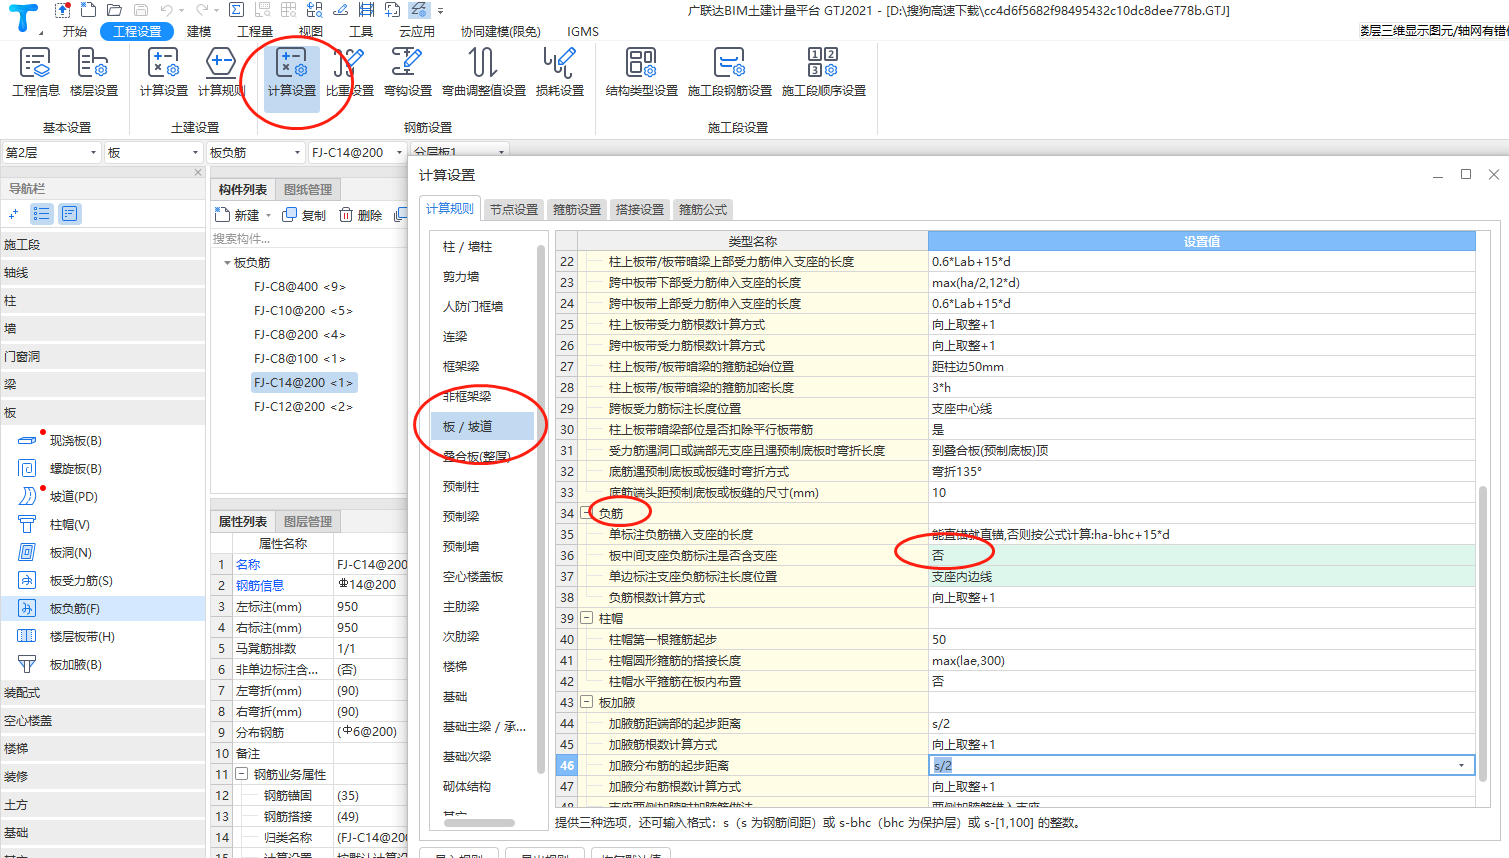Open 施工段钢筋设置 settings

(730, 72)
